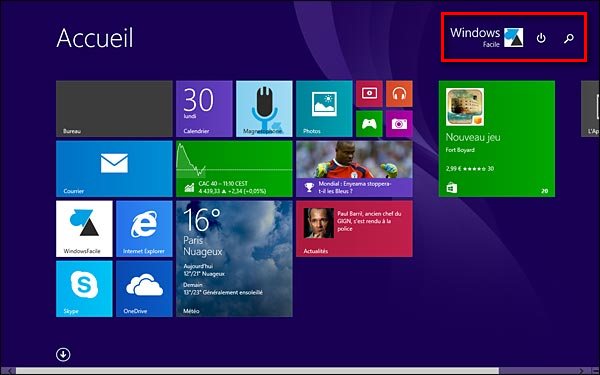The width and height of the screenshot is (600, 375).
Task: Open the Courrier mail tile
Action: tap(114, 169)
